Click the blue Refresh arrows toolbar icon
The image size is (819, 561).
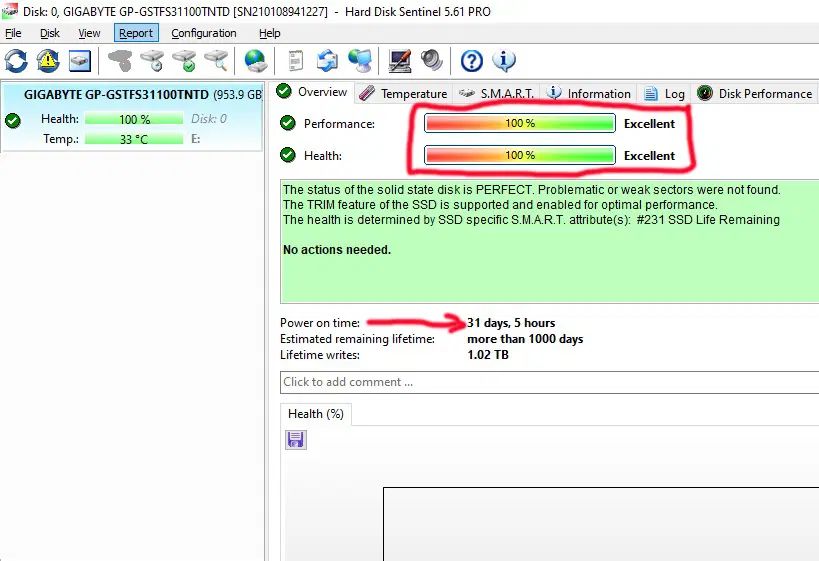pyautogui.click(x=16, y=61)
